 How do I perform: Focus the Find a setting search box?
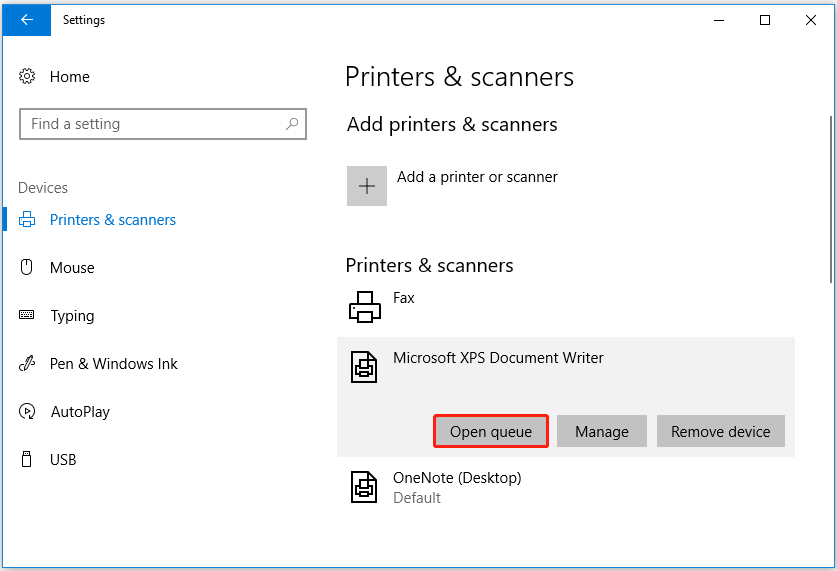[x=163, y=124]
